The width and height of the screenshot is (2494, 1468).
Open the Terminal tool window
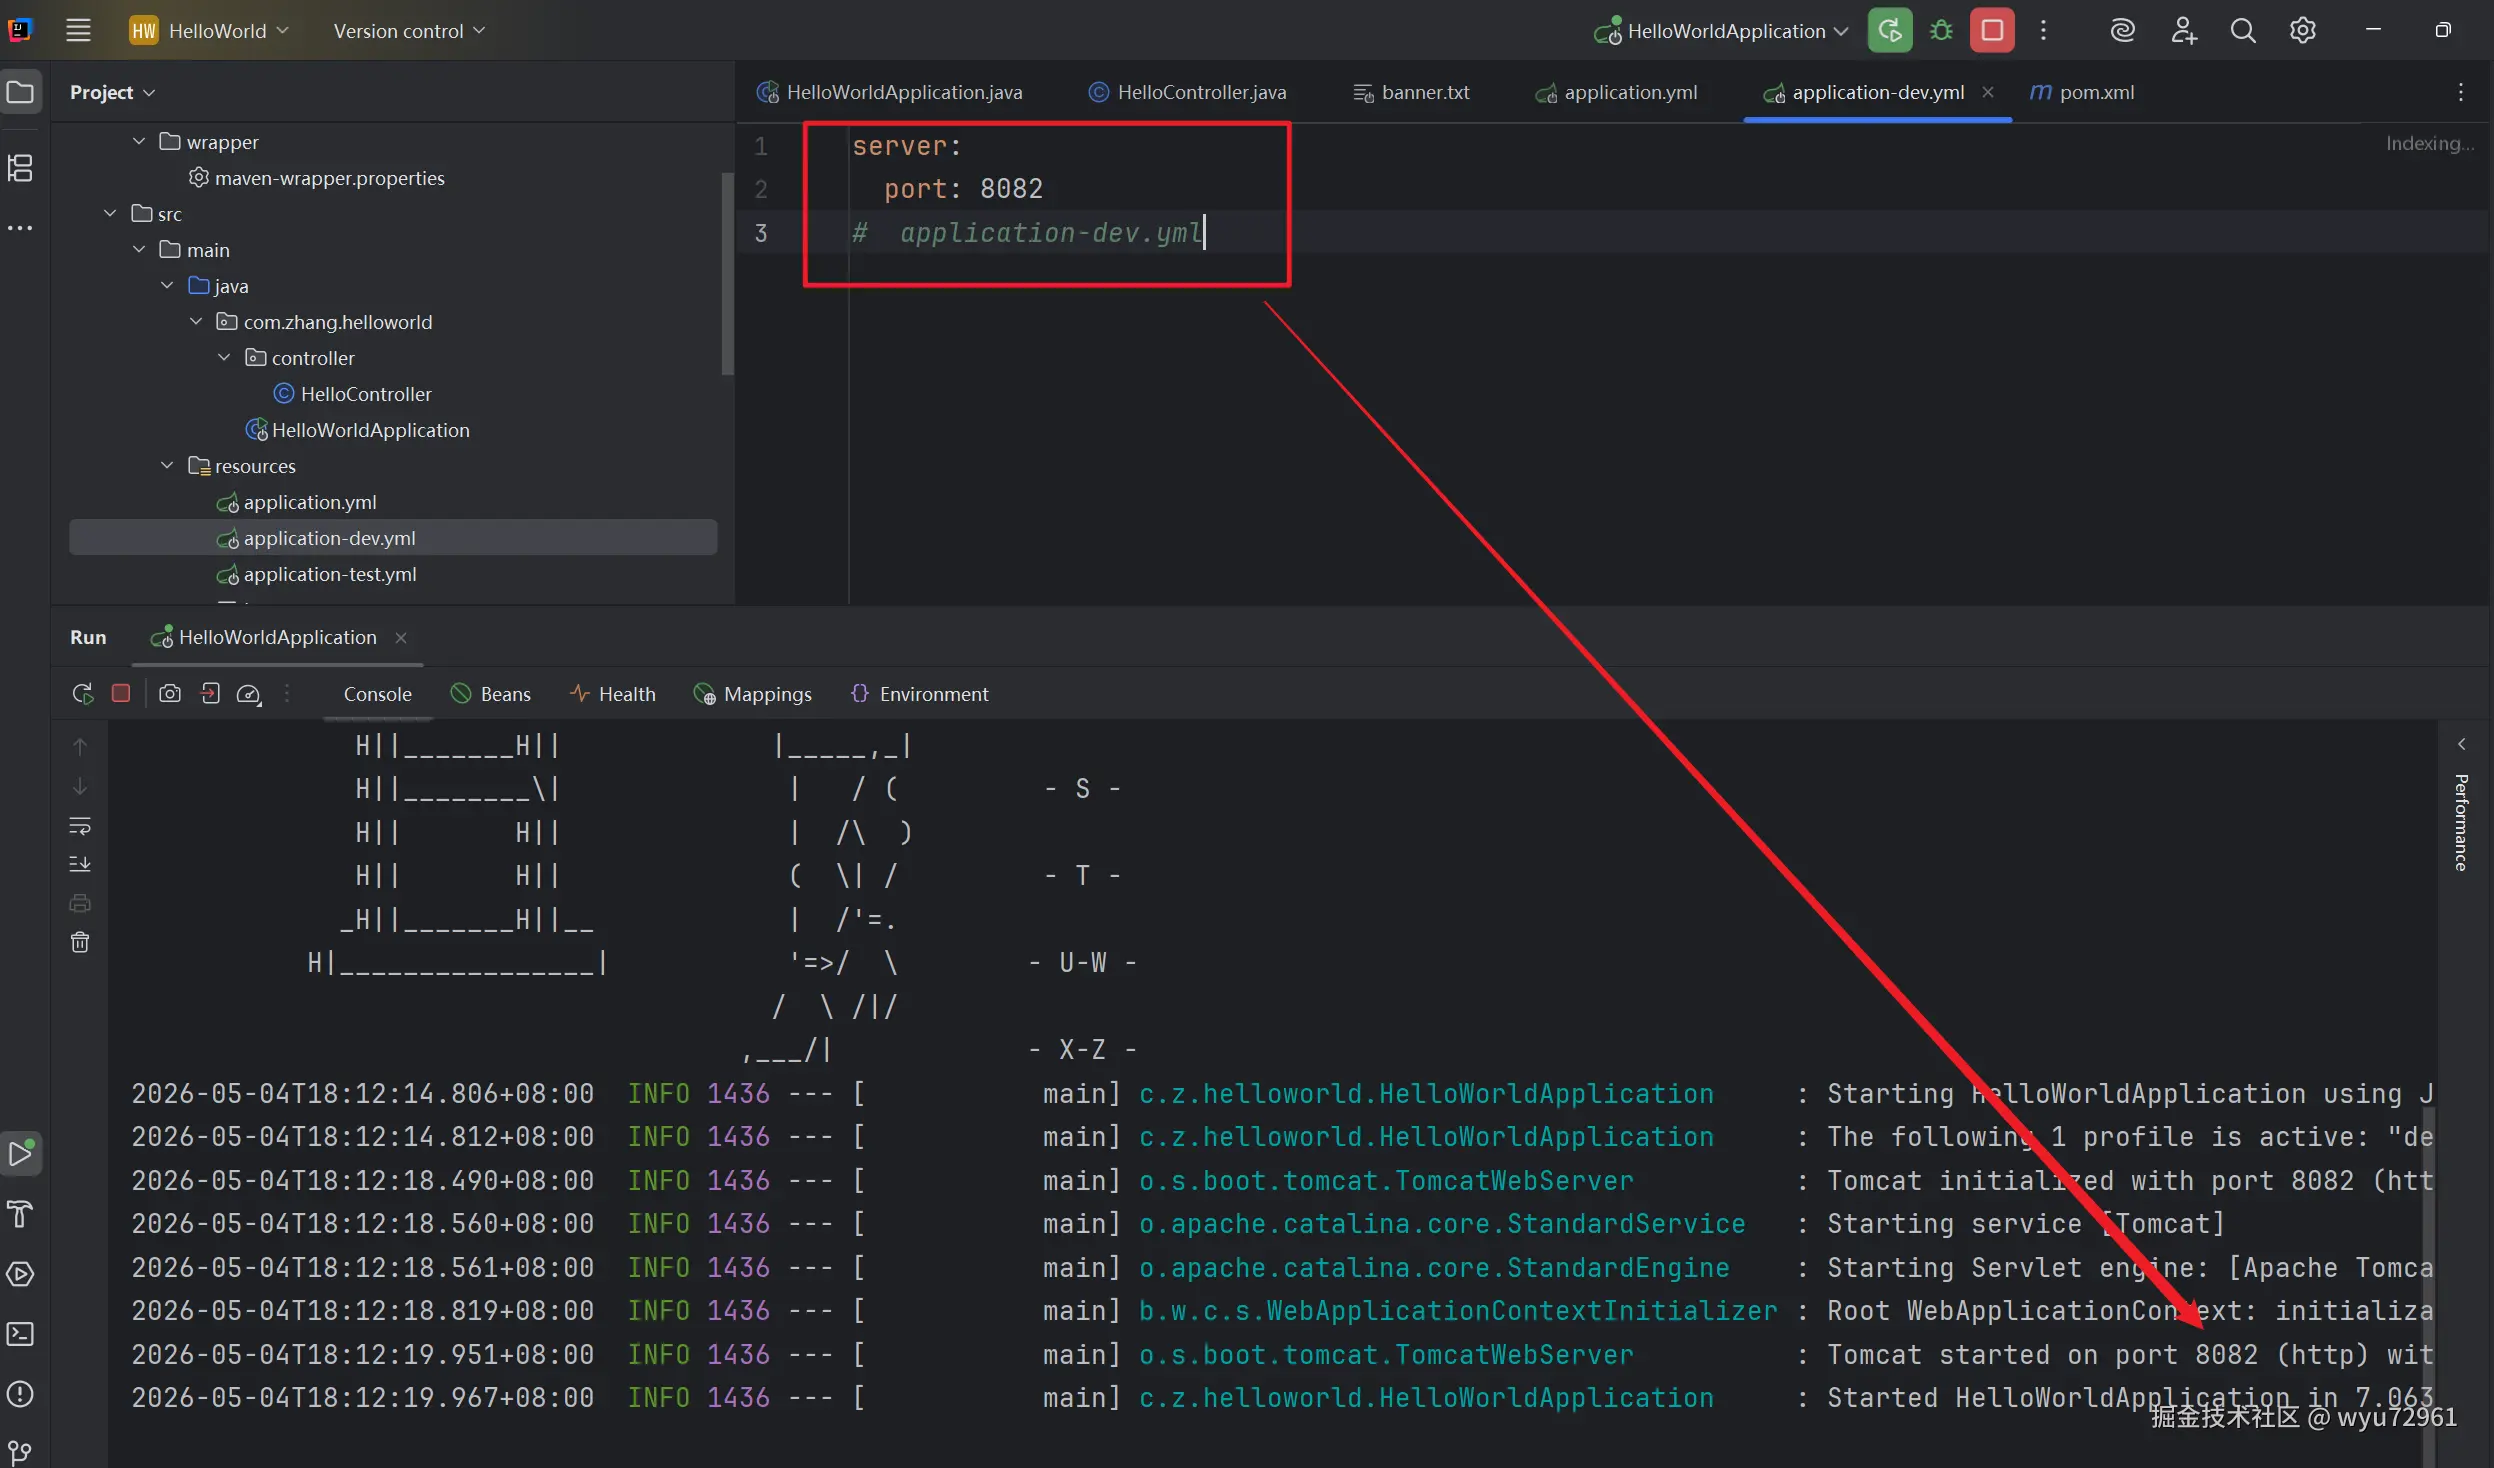pyautogui.click(x=21, y=1334)
